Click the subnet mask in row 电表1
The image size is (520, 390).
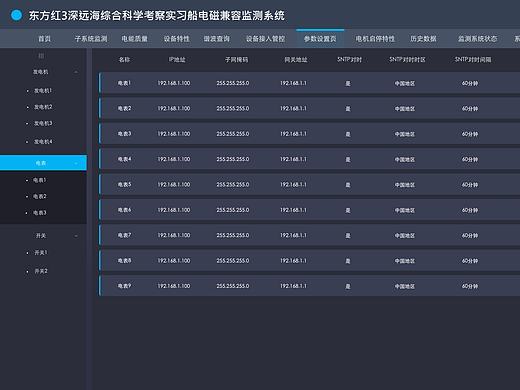233,83
